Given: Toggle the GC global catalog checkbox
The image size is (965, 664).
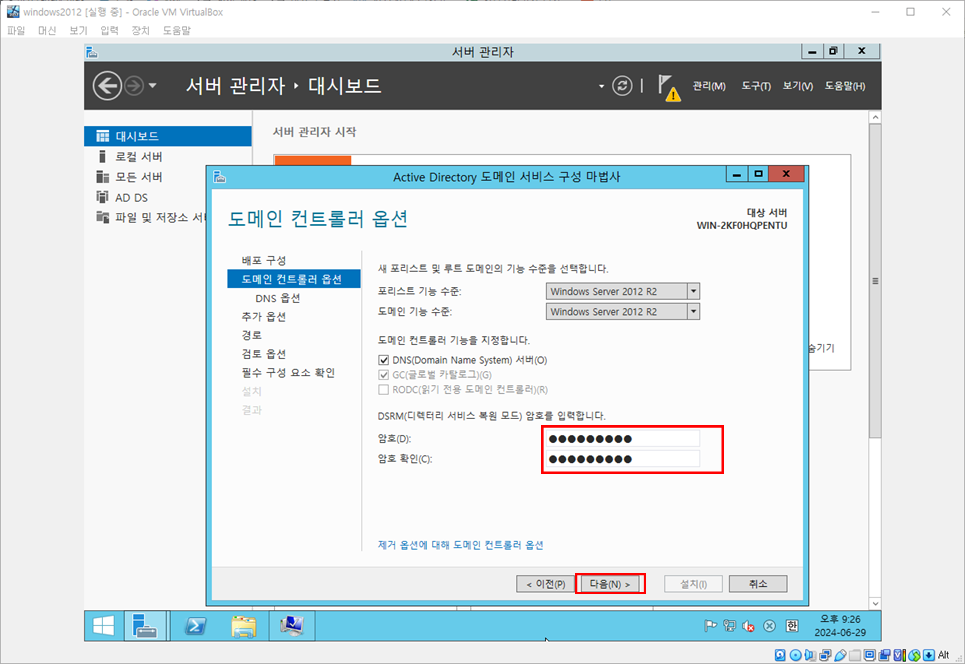Looking at the screenshot, I should coord(383,375).
